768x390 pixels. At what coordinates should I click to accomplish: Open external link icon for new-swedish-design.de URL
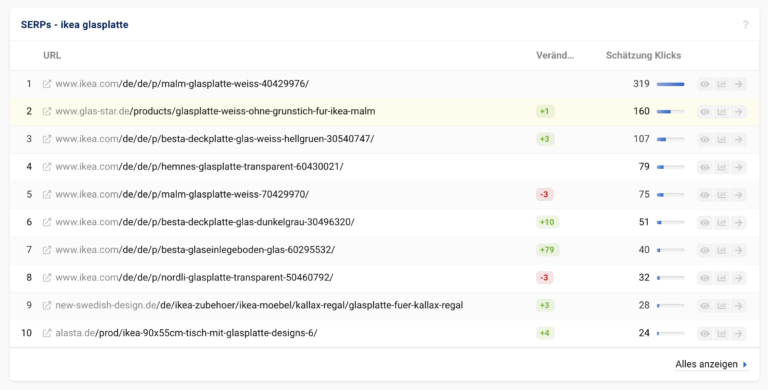(x=47, y=306)
